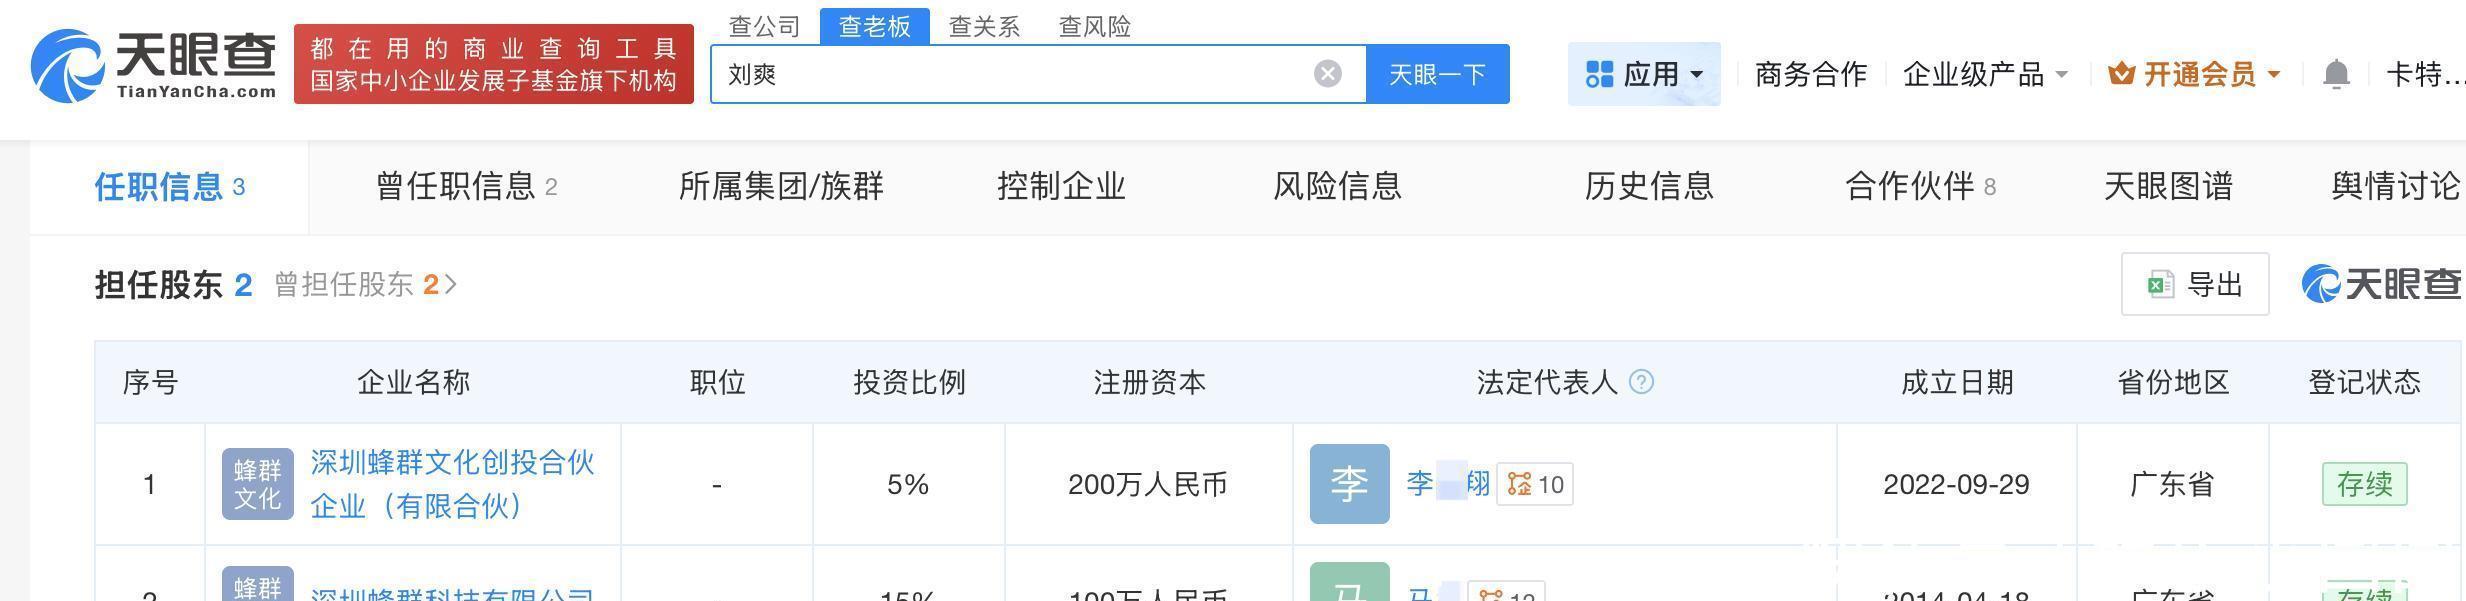
Task: Focus the search field containing 刘爽
Action: pyautogui.click(x=1010, y=74)
